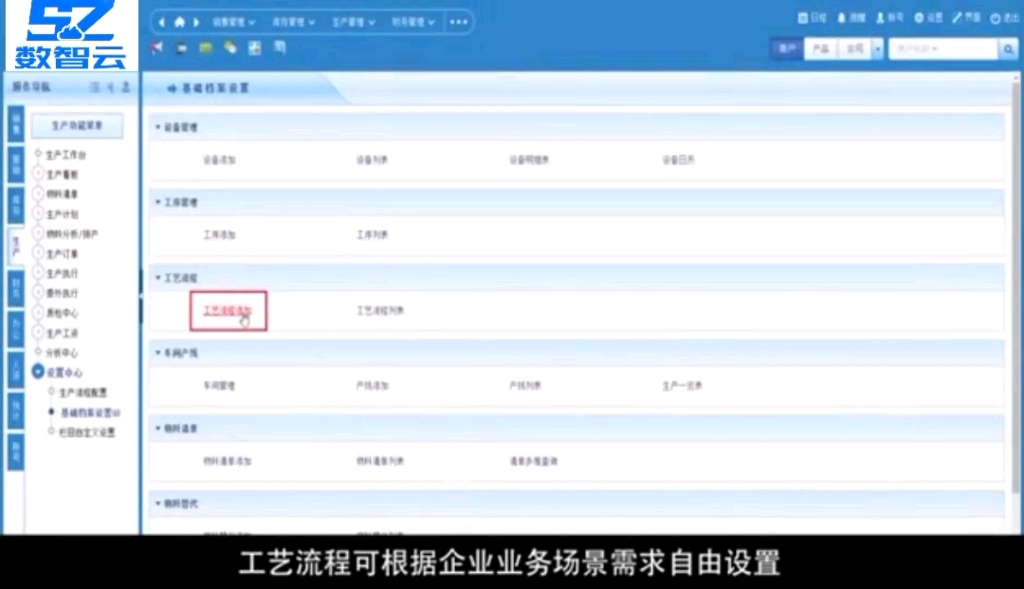
Task: Open the settings gear icon at top right
Action: (x=920, y=17)
